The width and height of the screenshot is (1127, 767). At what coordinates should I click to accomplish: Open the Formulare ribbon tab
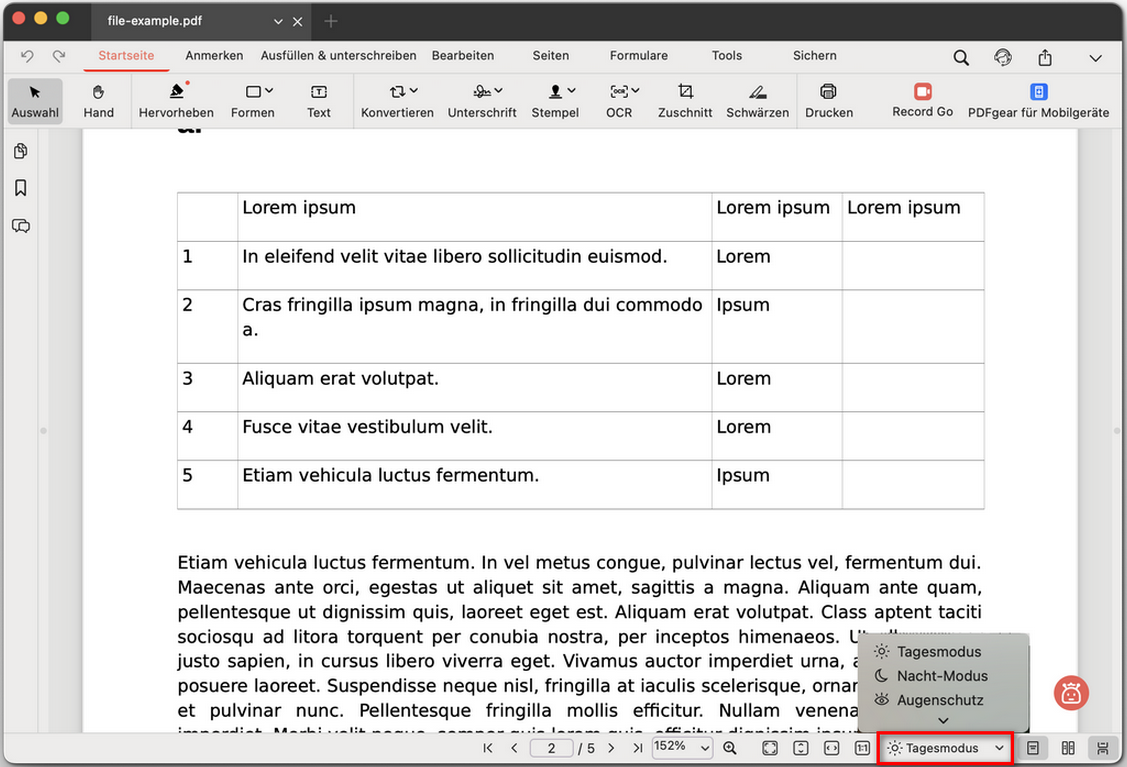(x=638, y=56)
